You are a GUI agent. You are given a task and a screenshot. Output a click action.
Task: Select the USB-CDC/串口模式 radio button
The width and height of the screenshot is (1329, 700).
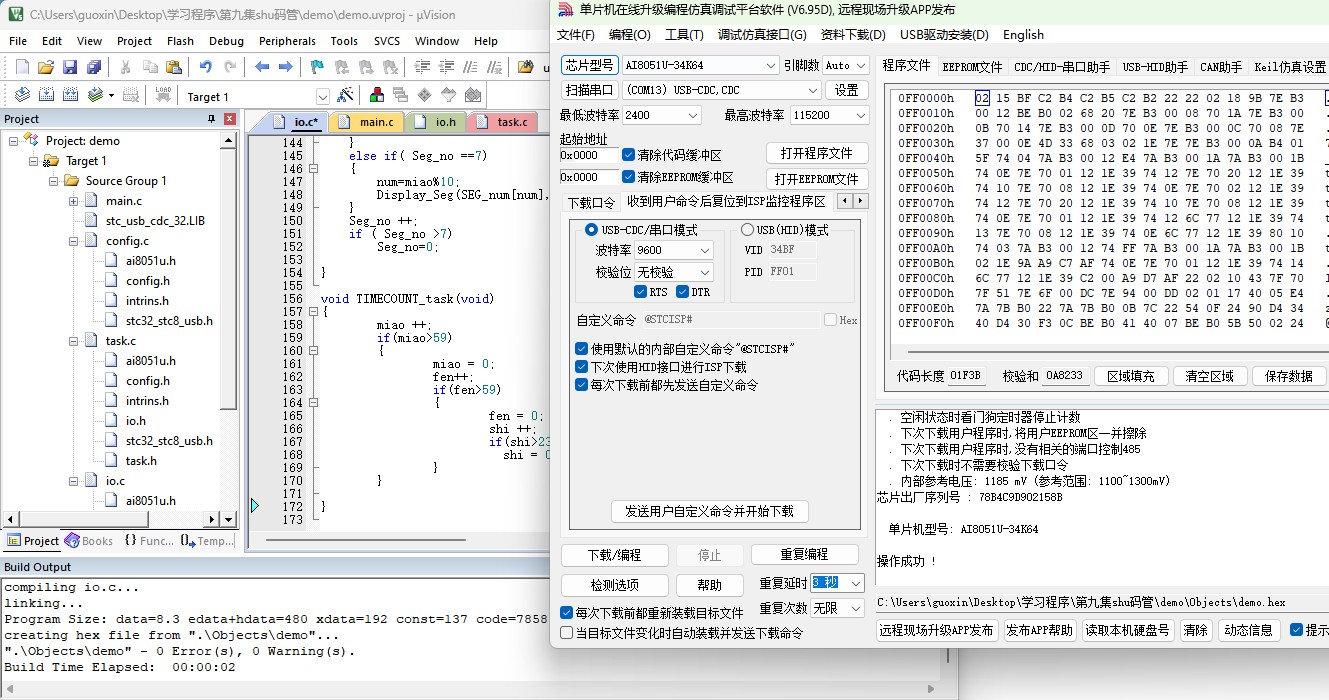[x=592, y=230]
